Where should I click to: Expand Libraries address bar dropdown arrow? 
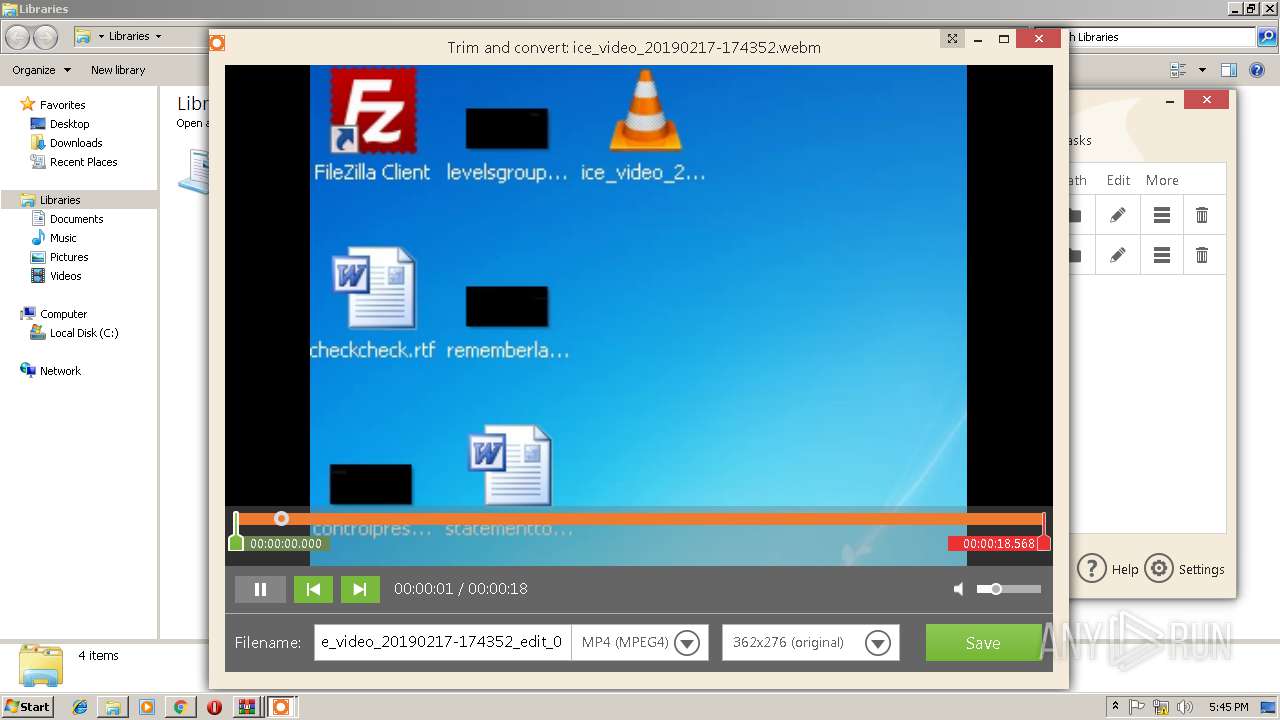(158, 36)
